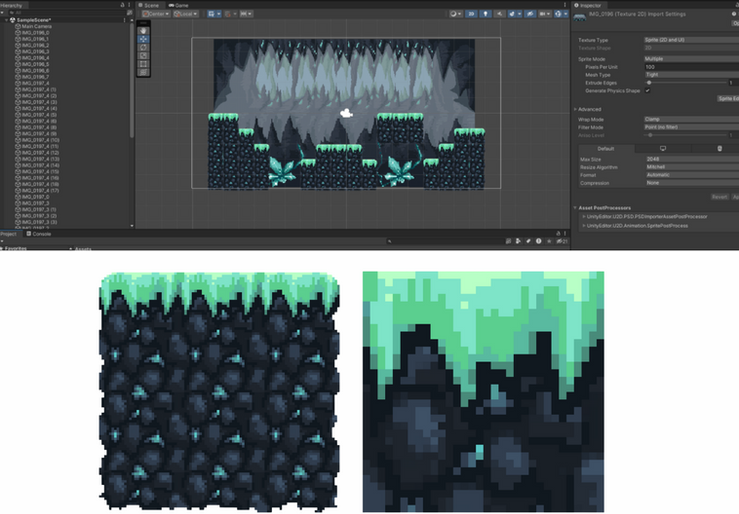Select the Android platform tab
The width and height of the screenshot is (739, 514).
pyautogui.click(x=719, y=148)
